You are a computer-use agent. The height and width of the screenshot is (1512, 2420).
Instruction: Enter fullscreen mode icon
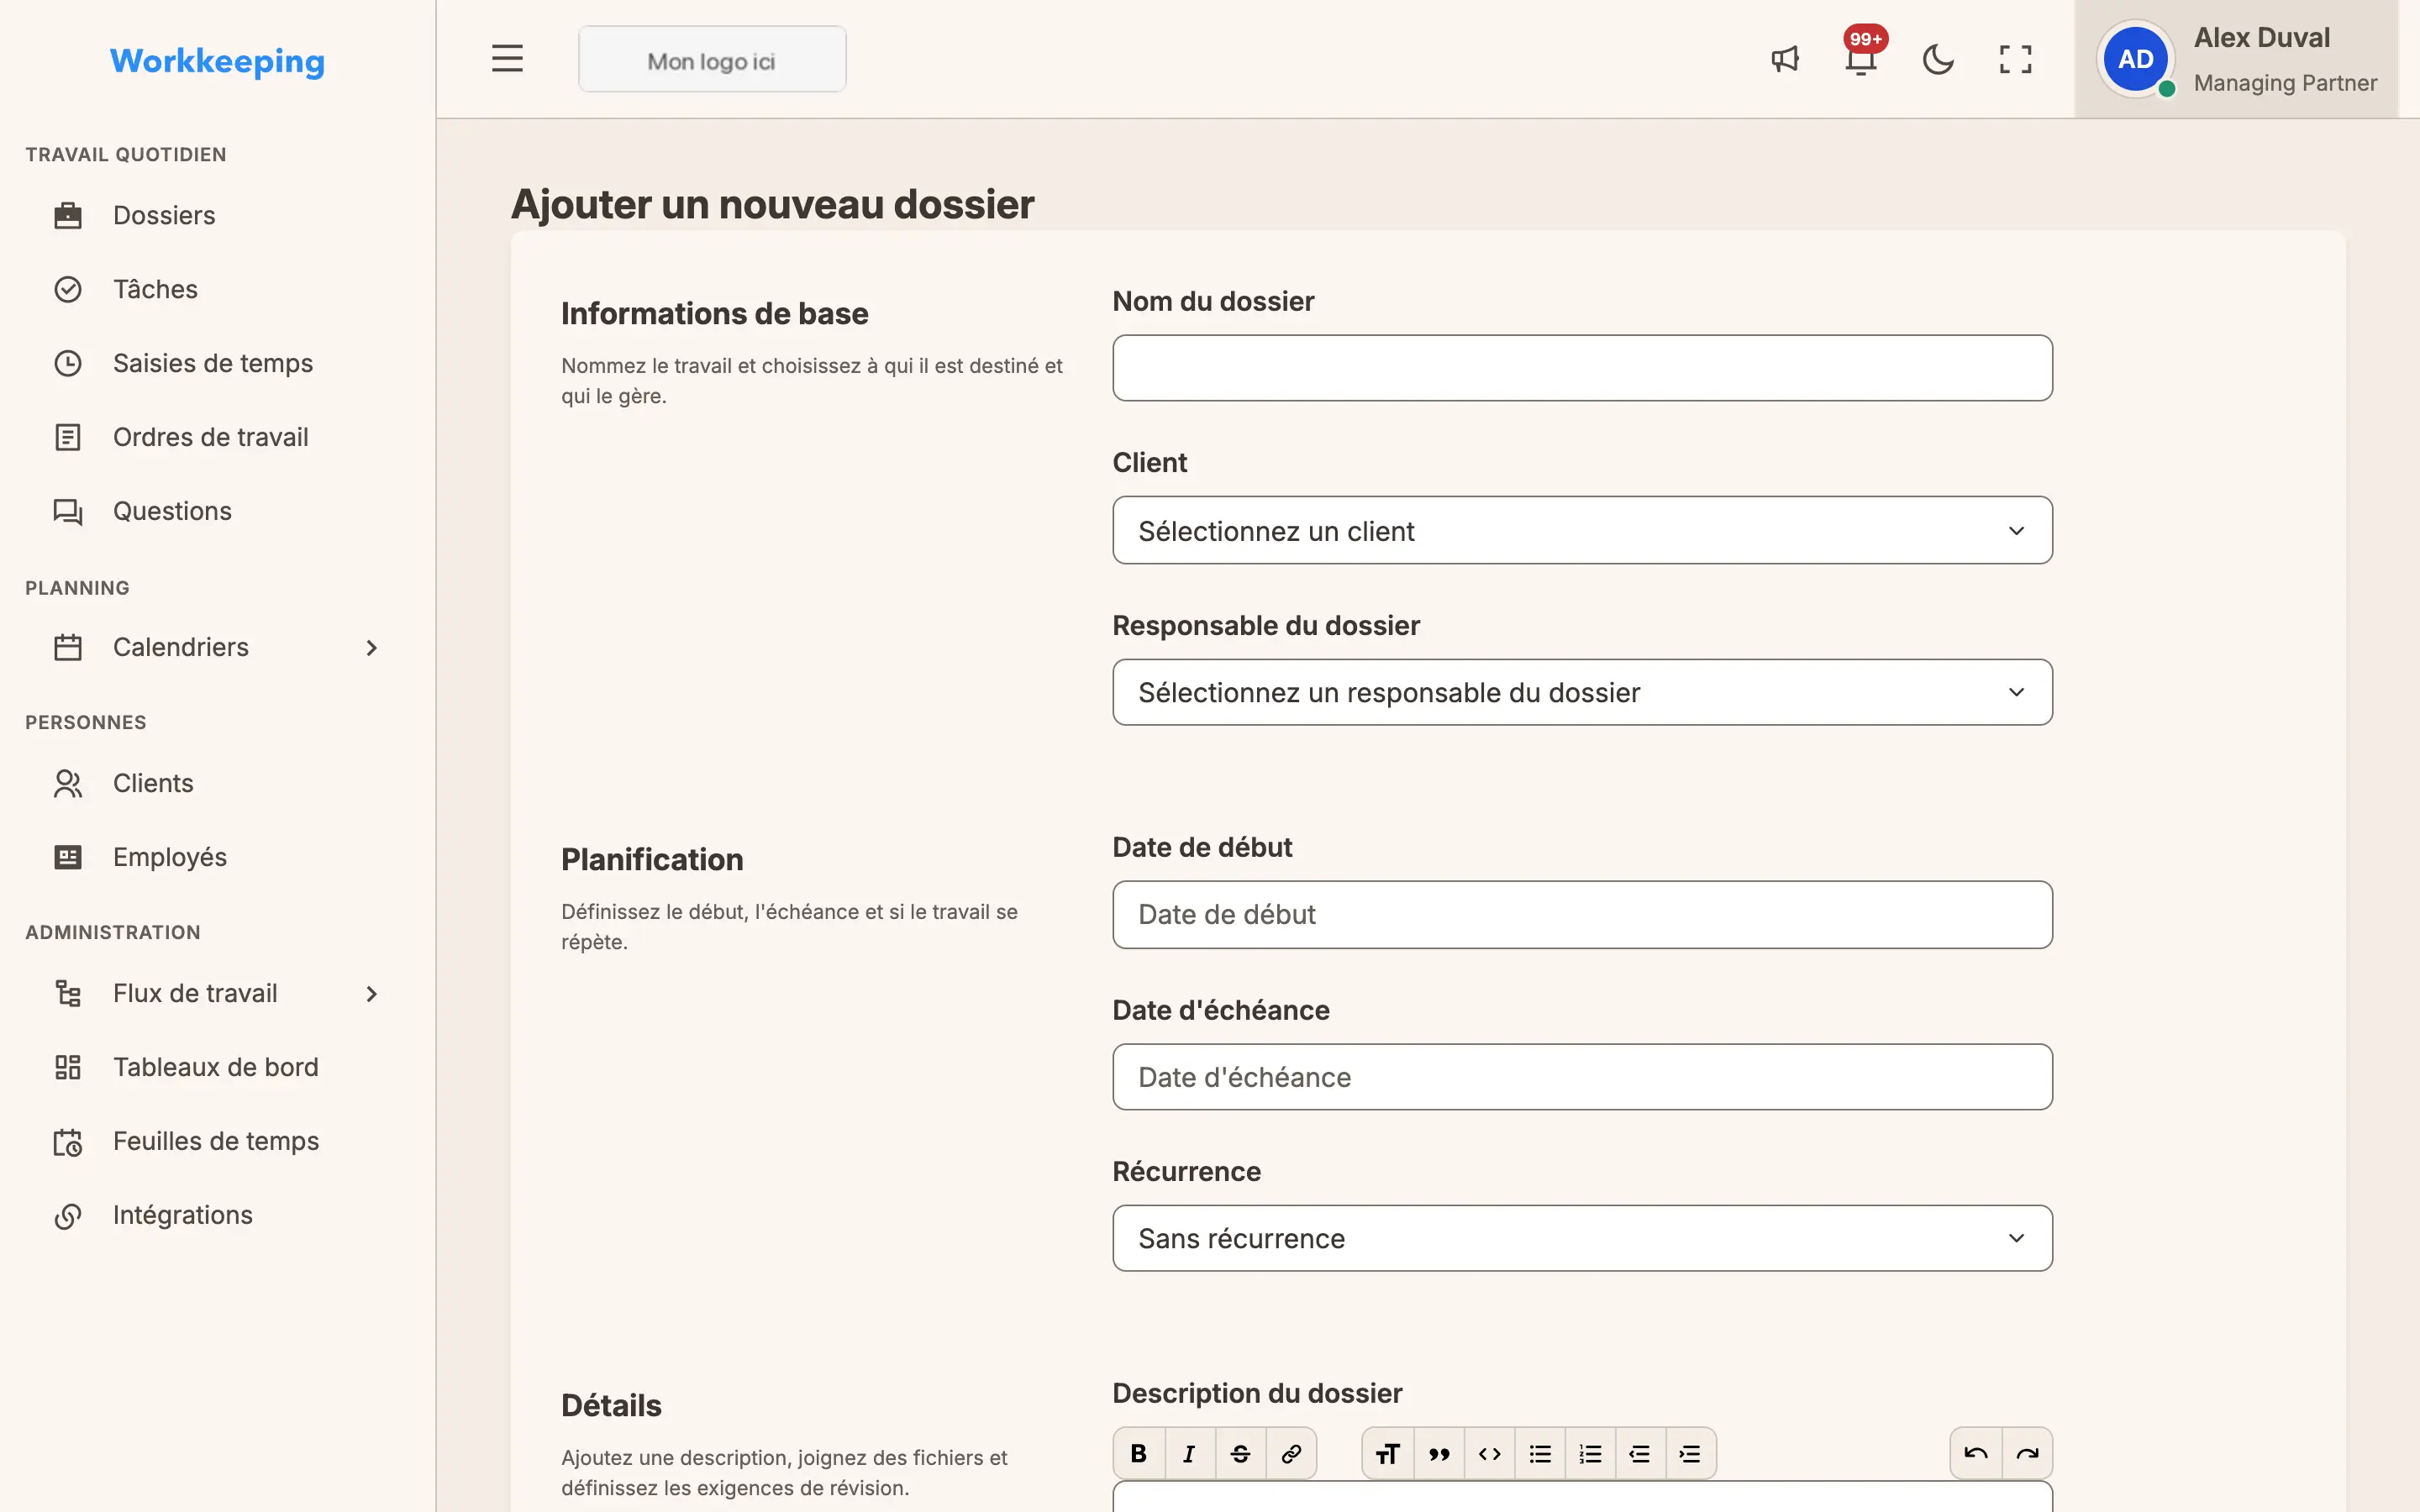coord(2015,59)
